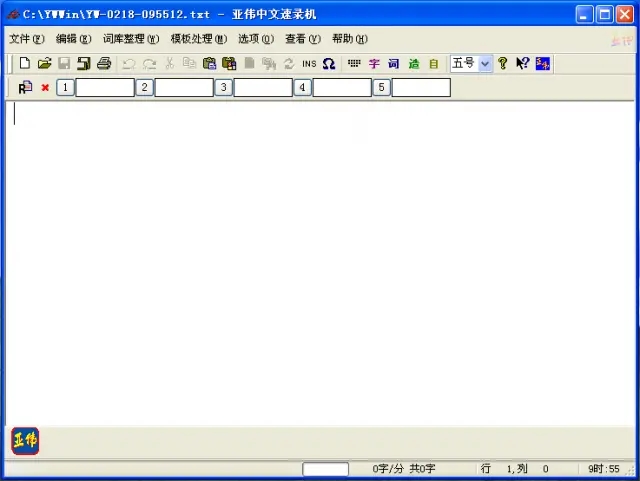Click the grayed replace arrows icon
640x481 pixels.
[x=289, y=63]
